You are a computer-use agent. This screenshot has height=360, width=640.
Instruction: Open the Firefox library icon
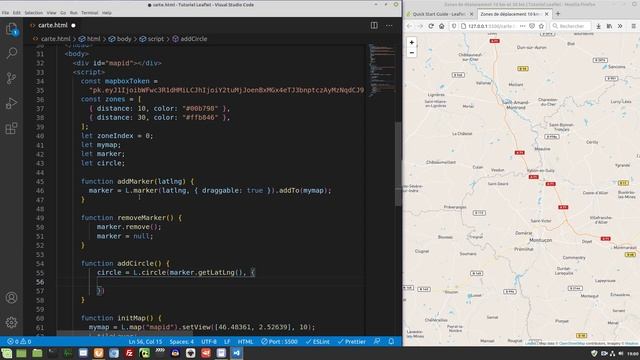pos(609,26)
